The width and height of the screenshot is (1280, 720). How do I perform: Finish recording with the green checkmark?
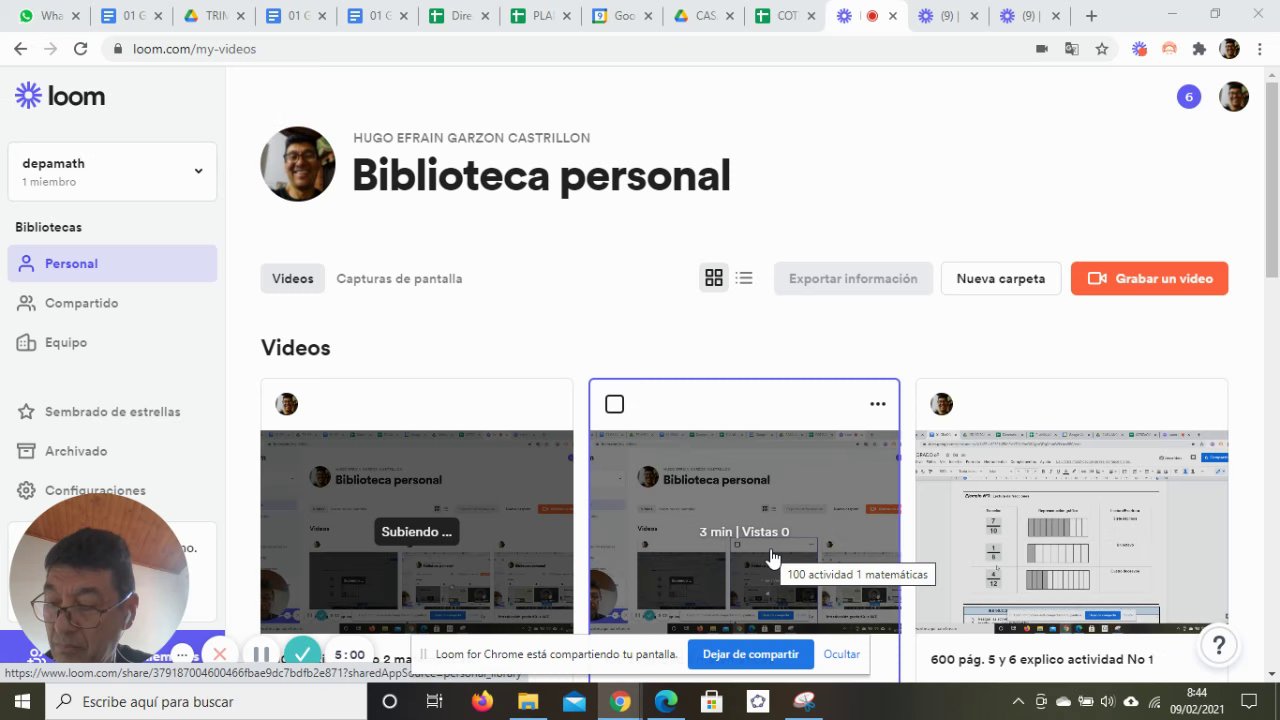[x=303, y=655]
